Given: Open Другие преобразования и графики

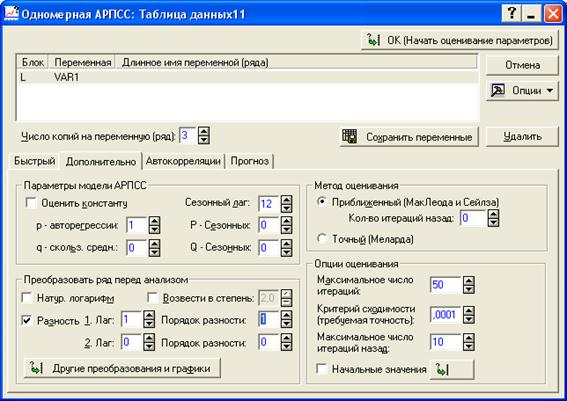Looking at the screenshot, I should pyautogui.click(x=122, y=368).
